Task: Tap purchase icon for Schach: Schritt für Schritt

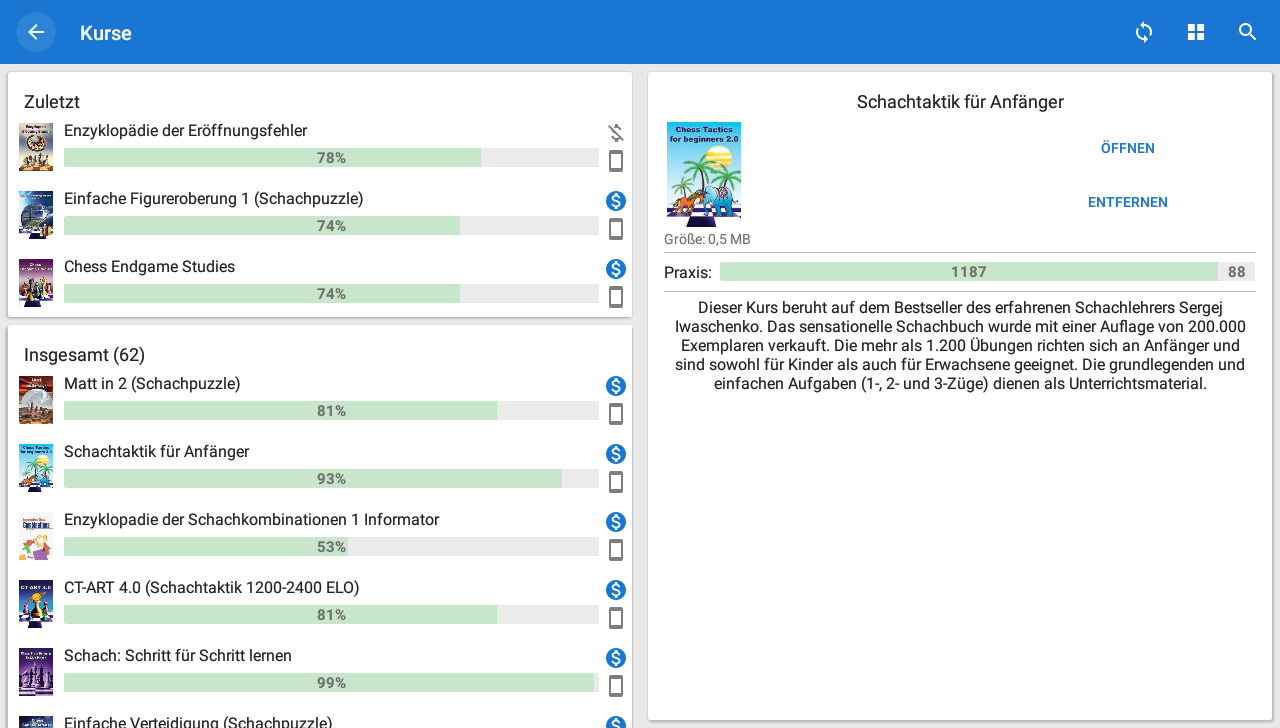Action: tap(616, 658)
